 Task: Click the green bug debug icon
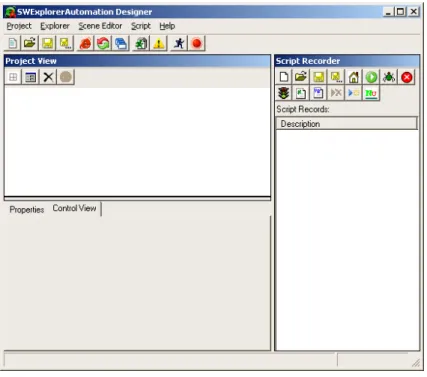[x=389, y=77]
